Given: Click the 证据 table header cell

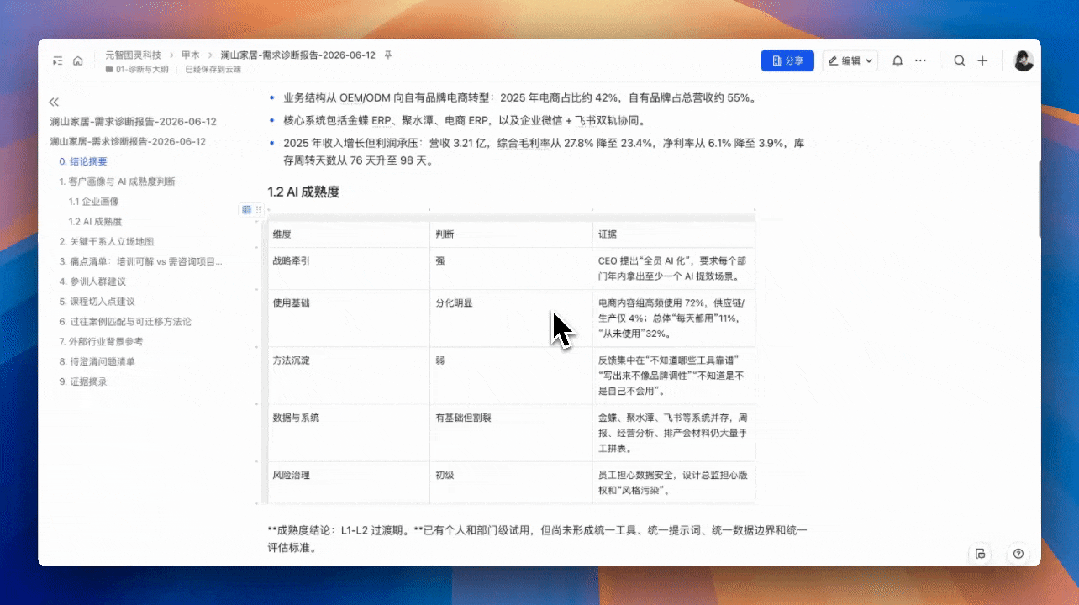Looking at the screenshot, I should point(673,234).
